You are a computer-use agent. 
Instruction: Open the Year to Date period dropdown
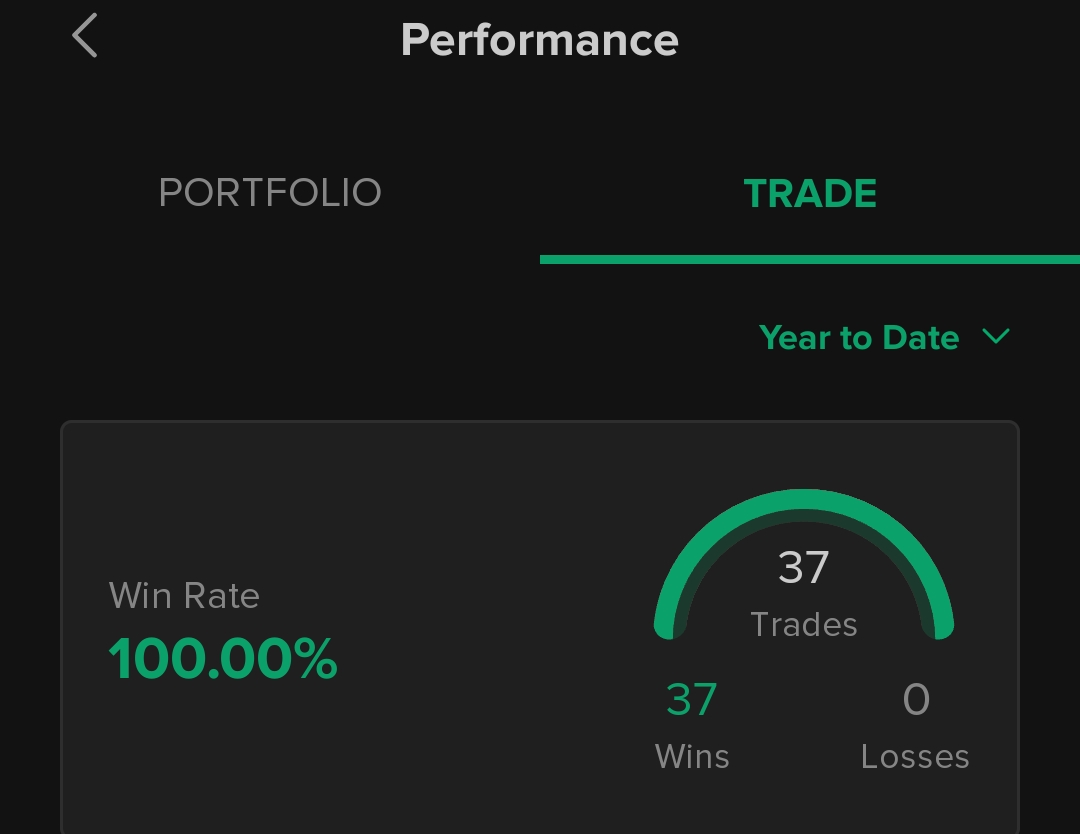(884, 337)
